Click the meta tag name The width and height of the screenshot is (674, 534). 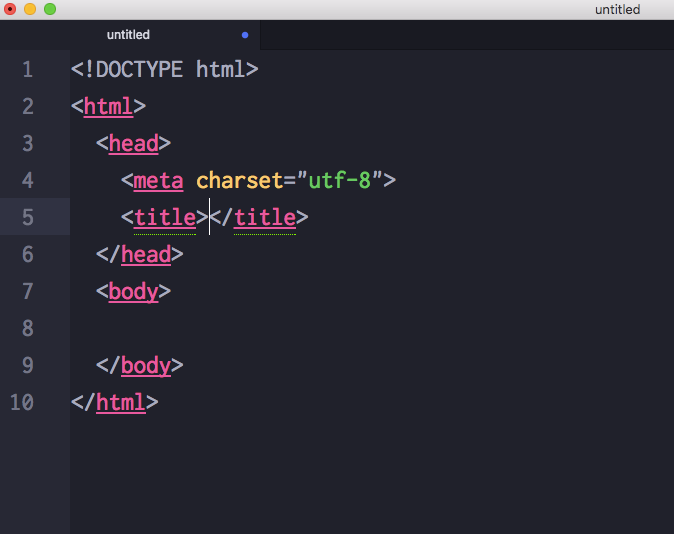pos(158,181)
